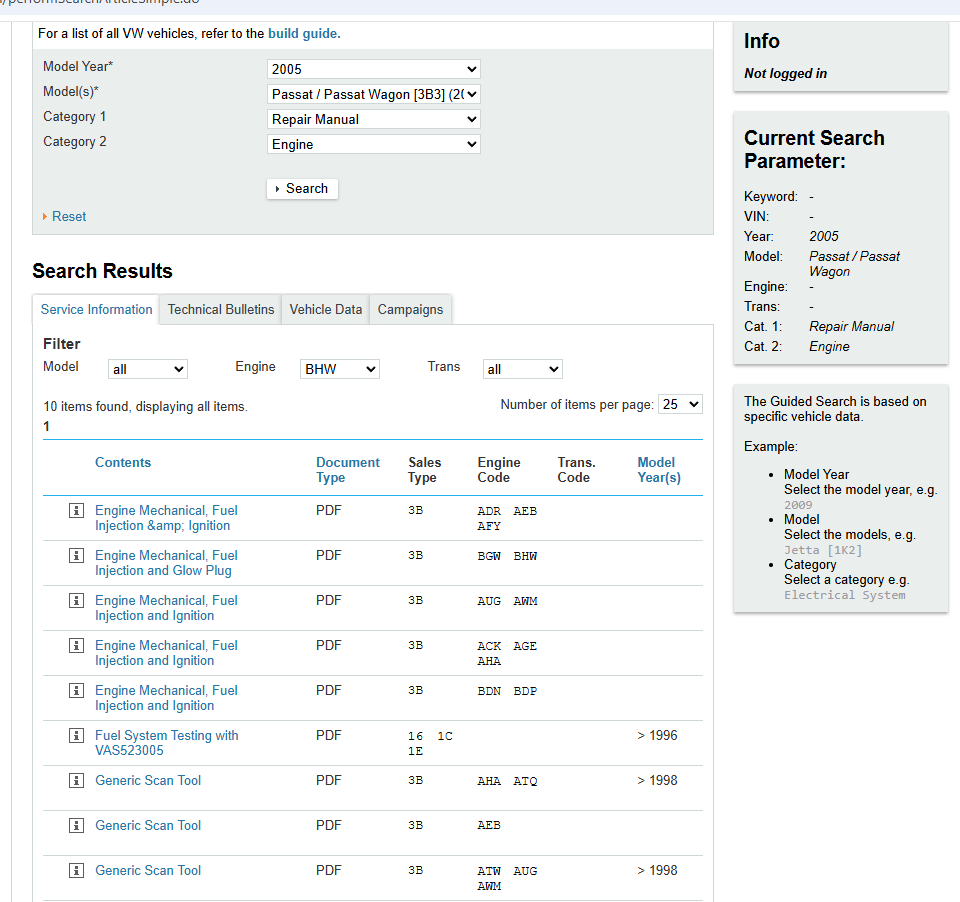Change the number of items per page
This screenshot has width=960, height=902.
click(680, 404)
